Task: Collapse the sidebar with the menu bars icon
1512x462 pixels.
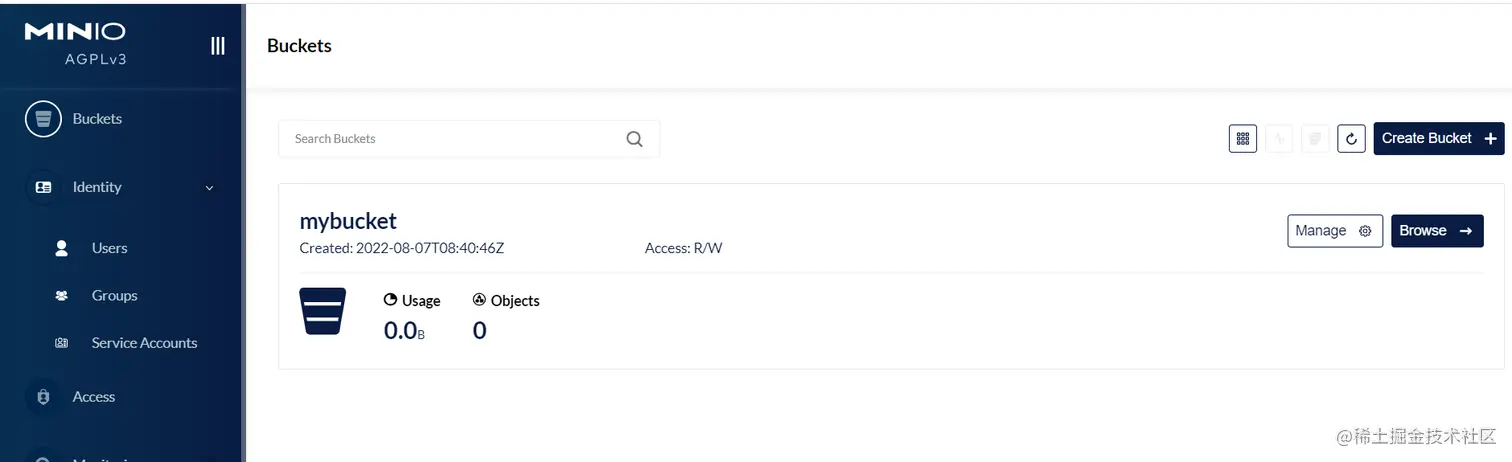Action: click(x=217, y=46)
